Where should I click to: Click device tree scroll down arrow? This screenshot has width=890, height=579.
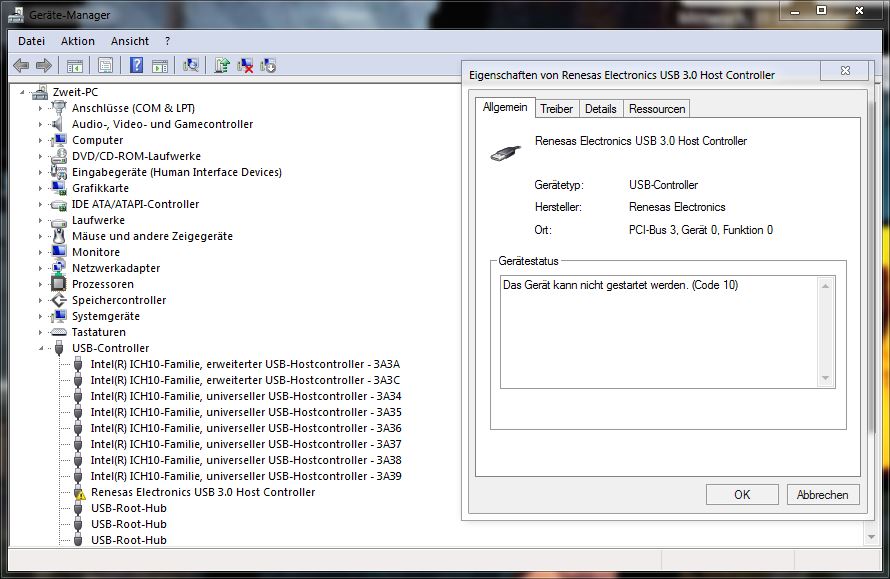coord(871,537)
